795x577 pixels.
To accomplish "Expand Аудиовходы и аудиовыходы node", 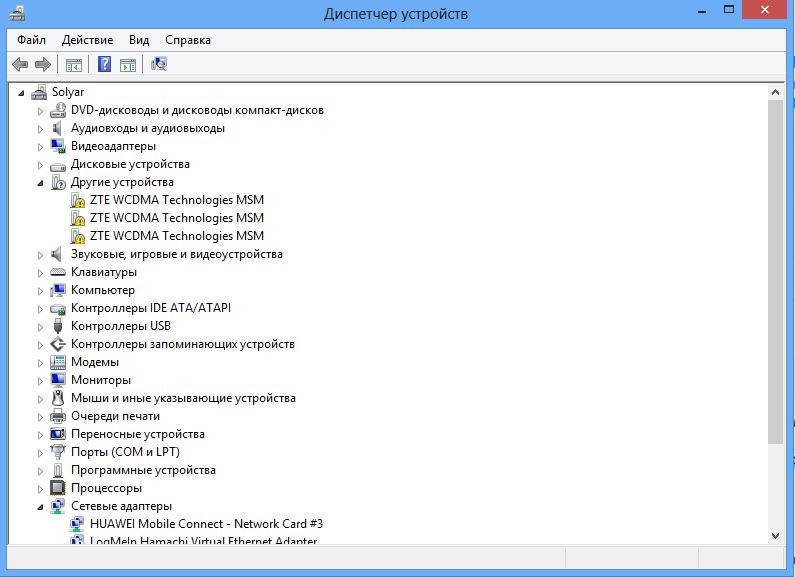I will pos(41,129).
